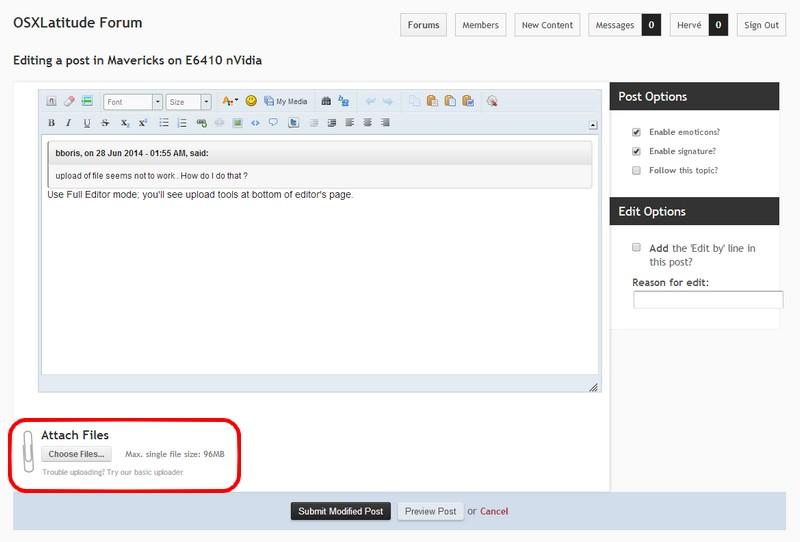Screen dimensions: 800x542
Task: Click Submit Modified Post
Action: point(341,511)
